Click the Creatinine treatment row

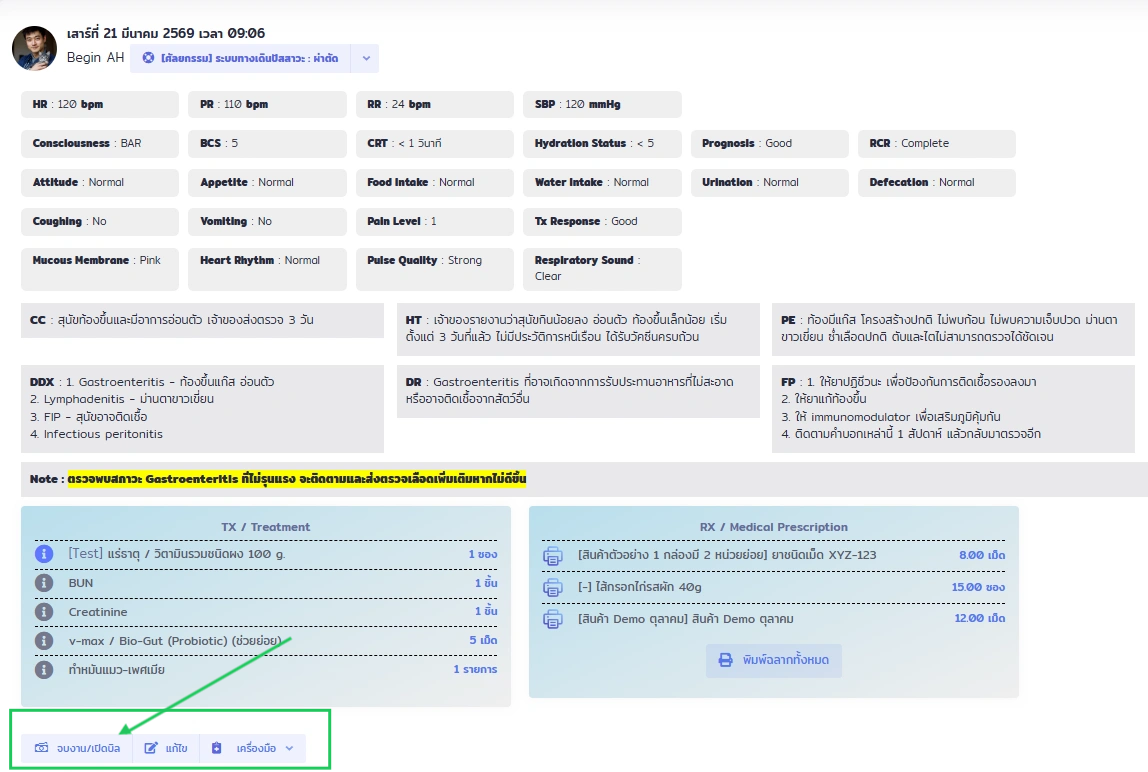tap(266, 612)
